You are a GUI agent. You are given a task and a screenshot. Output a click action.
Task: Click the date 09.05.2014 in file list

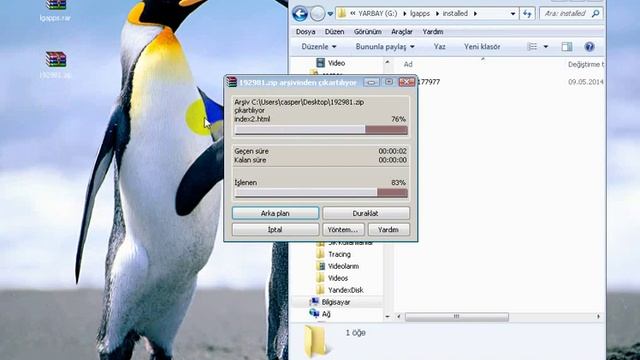pyautogui.click(x=586, y=82)
